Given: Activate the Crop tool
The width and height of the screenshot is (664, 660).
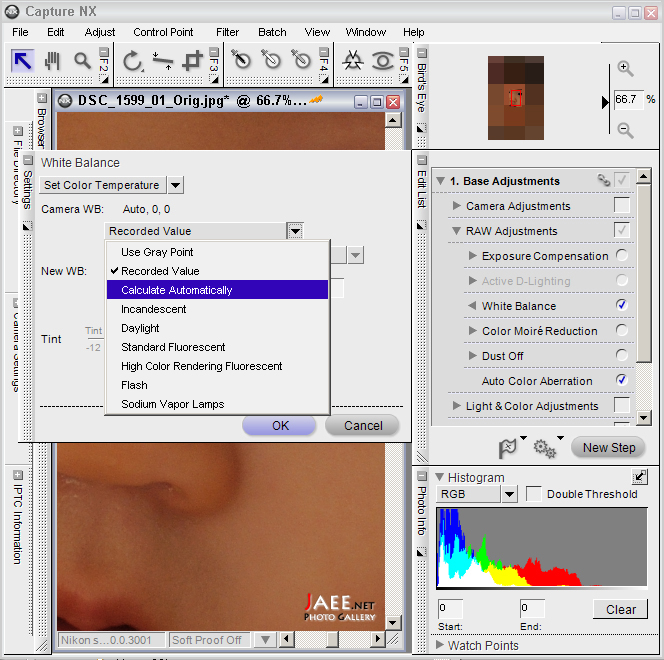Looking at the screenshot, I should coord(193,61).
